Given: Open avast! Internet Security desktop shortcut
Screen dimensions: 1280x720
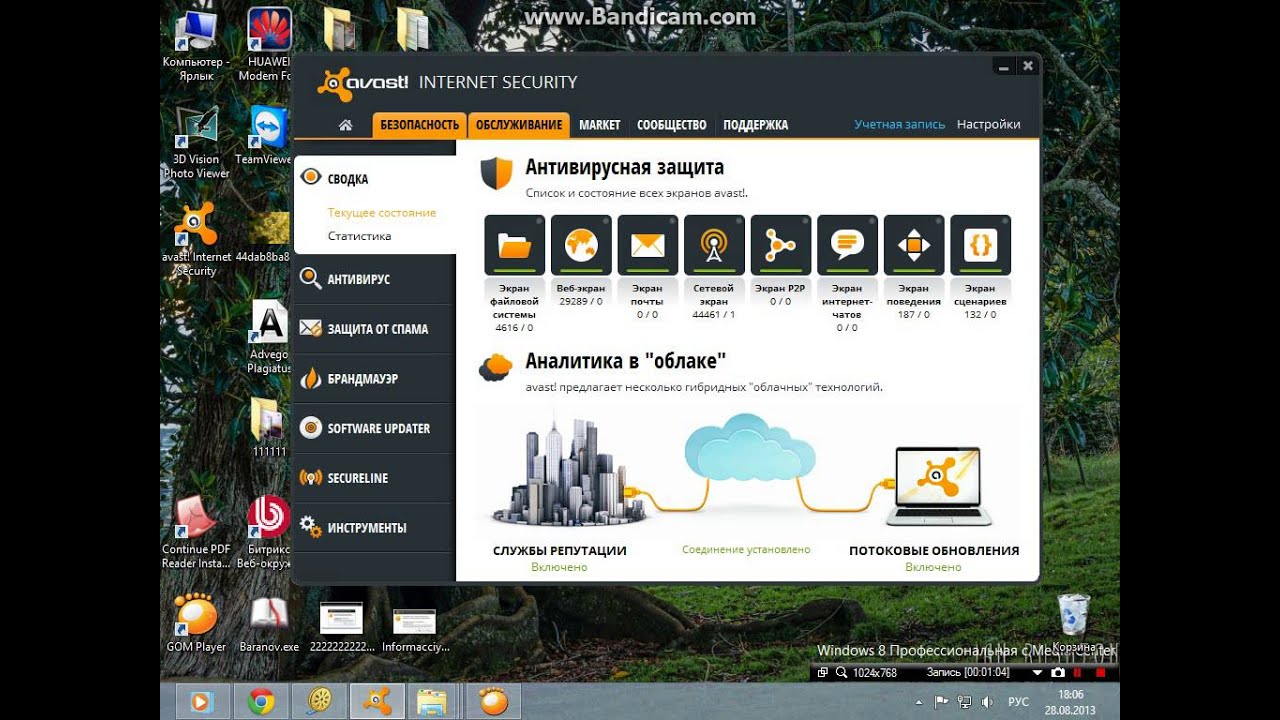Looking at the screenshot, I should pos(195,240).
